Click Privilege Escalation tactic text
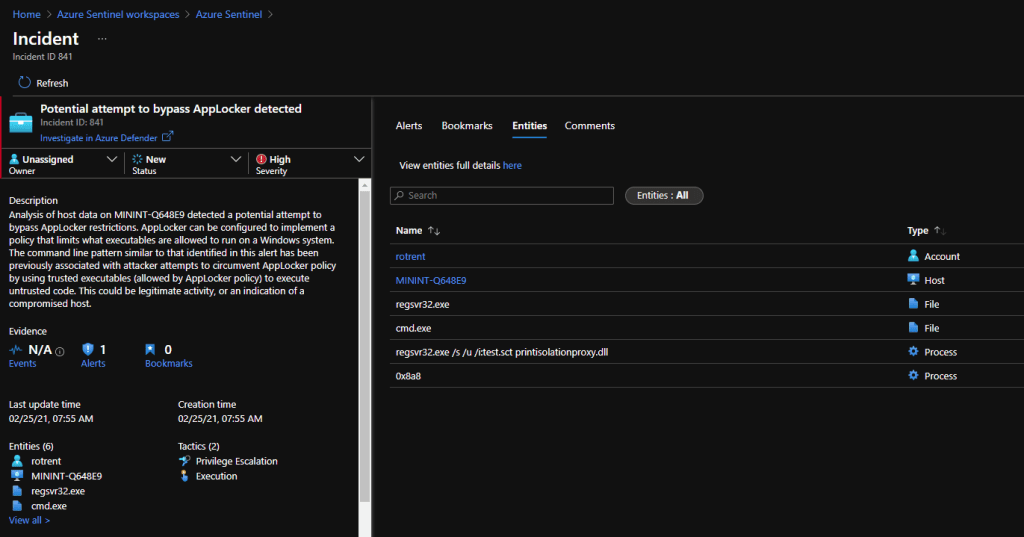Viewport: 1024px width, 537px height. pyautogui.click(x=236, y=461)
